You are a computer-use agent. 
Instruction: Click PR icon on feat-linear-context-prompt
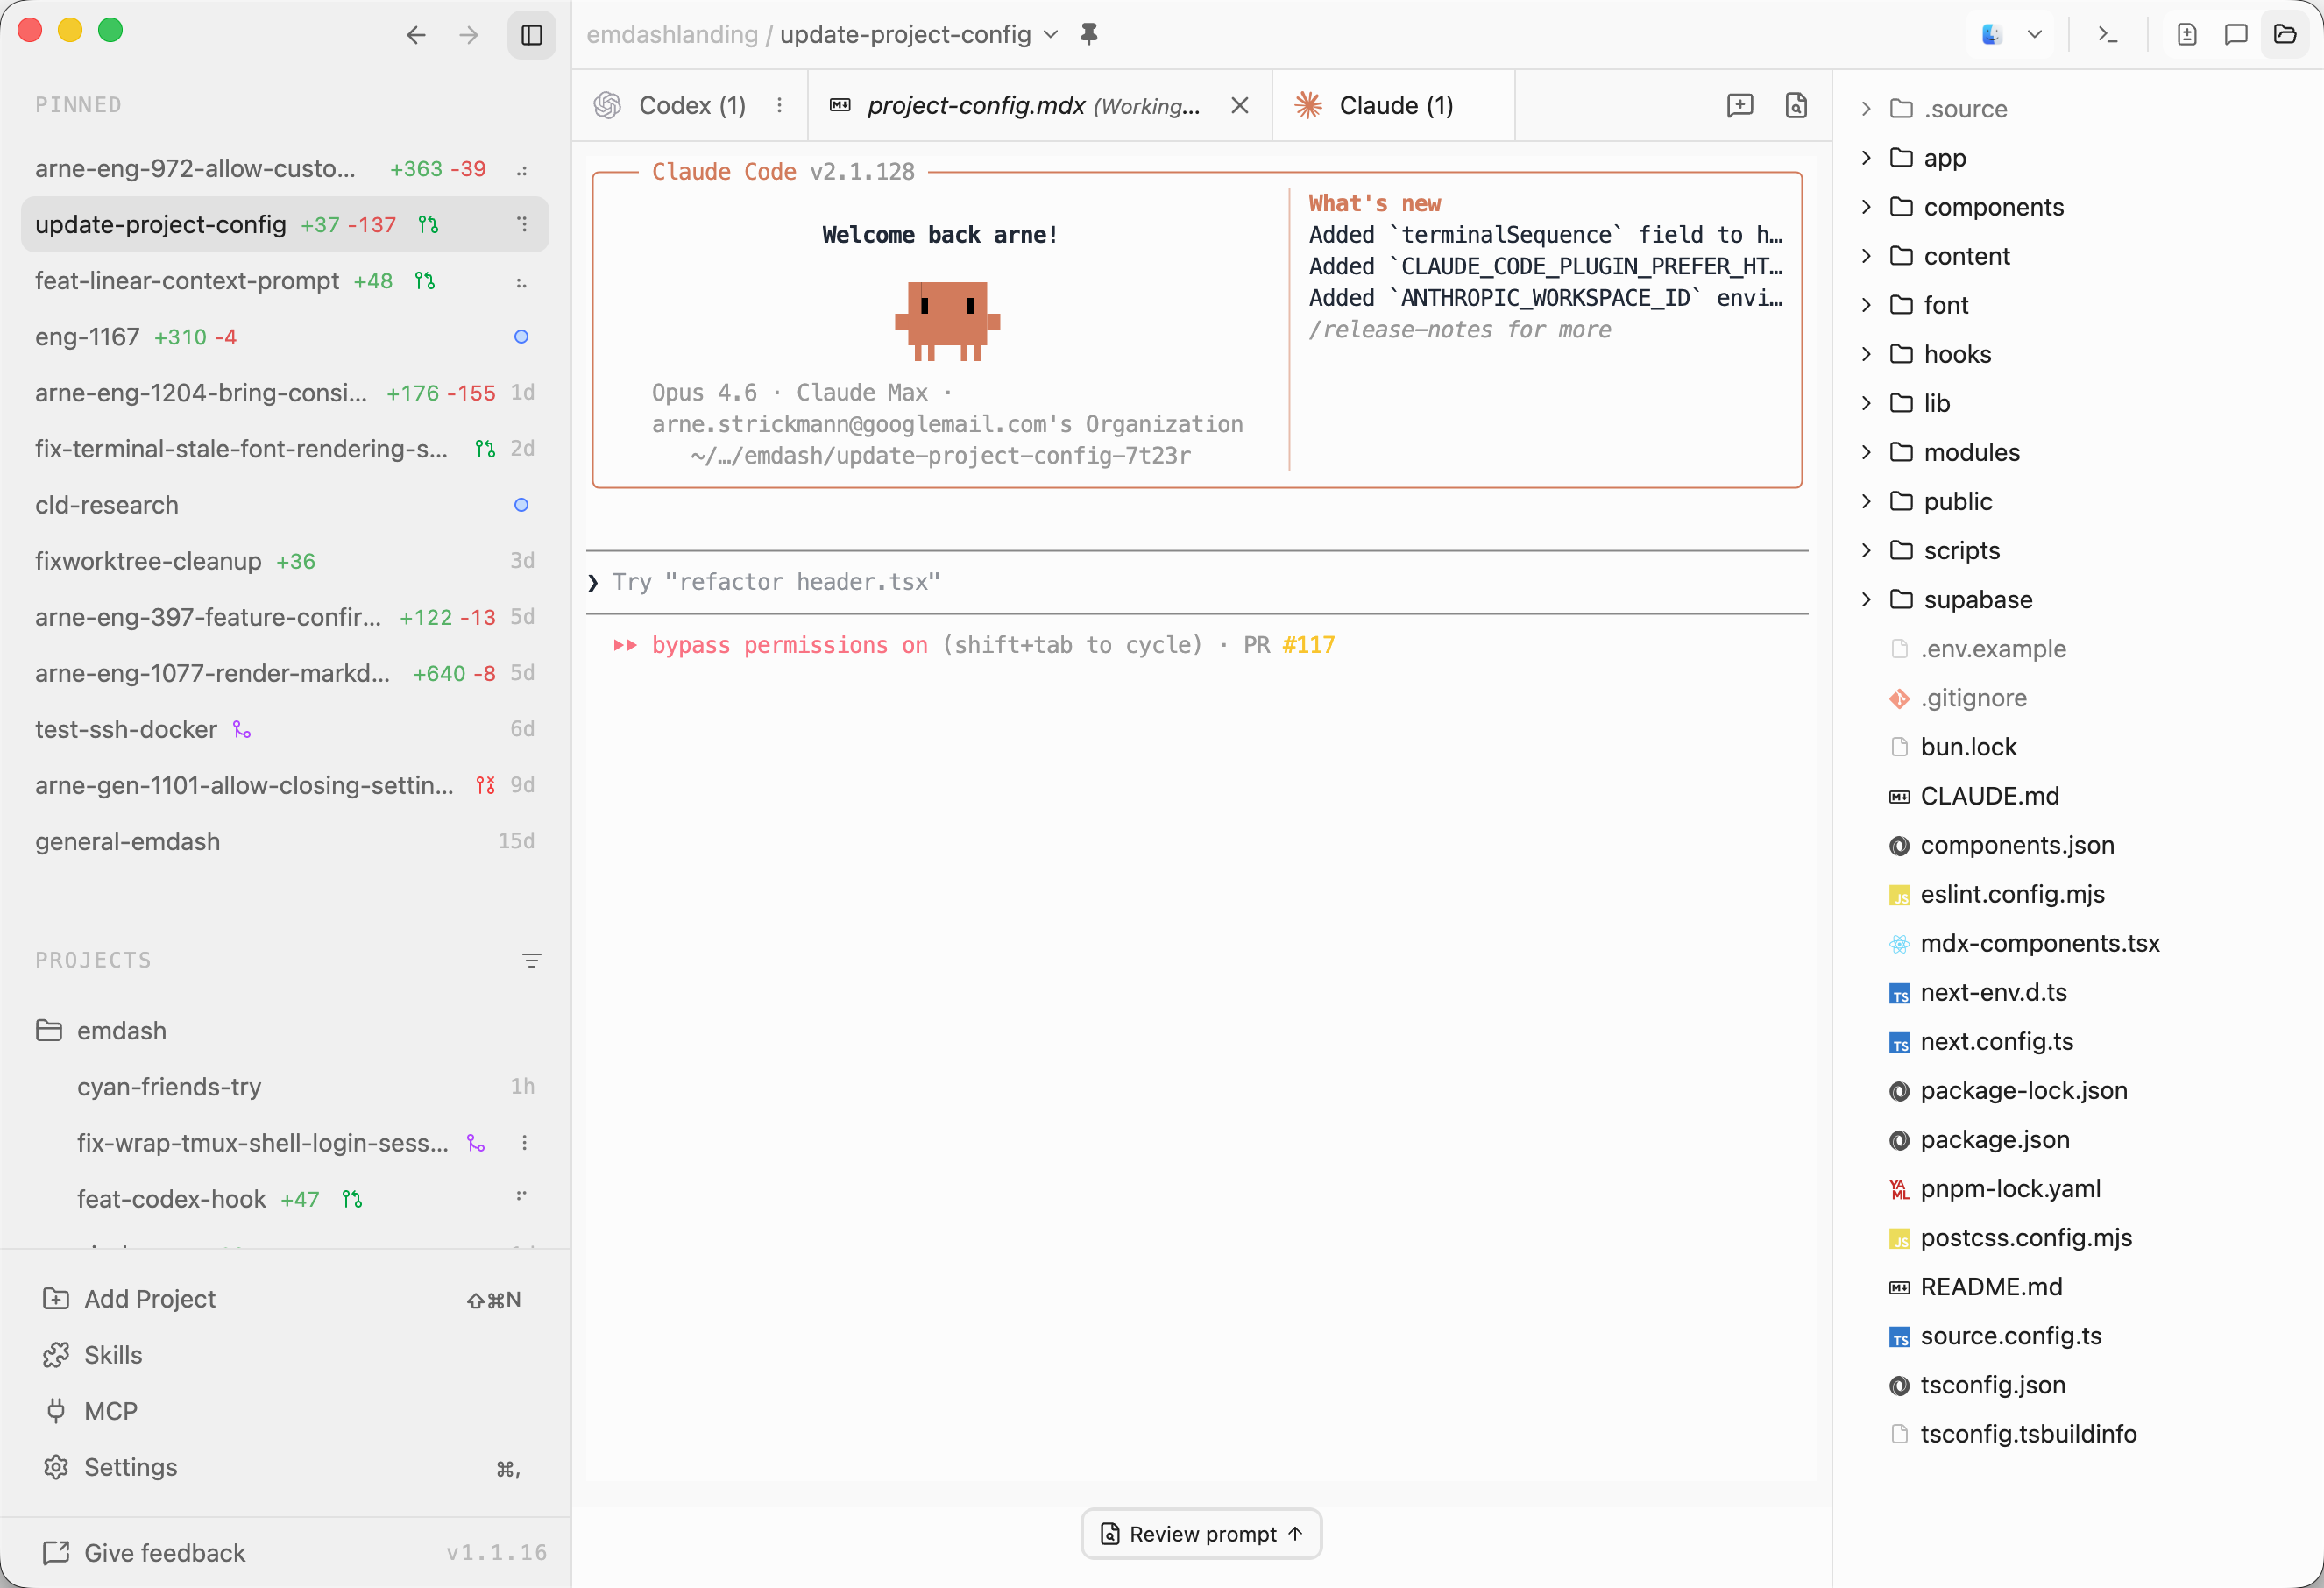425,281
